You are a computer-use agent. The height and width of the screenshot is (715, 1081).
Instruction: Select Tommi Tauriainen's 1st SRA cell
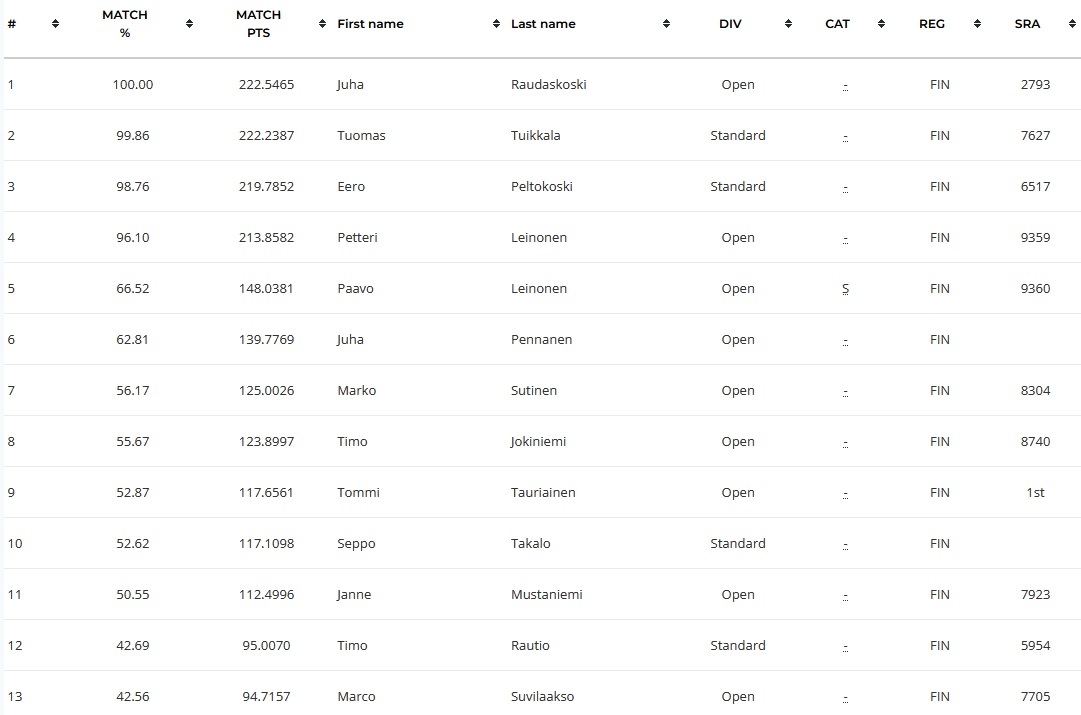(x=1035, y=492)
